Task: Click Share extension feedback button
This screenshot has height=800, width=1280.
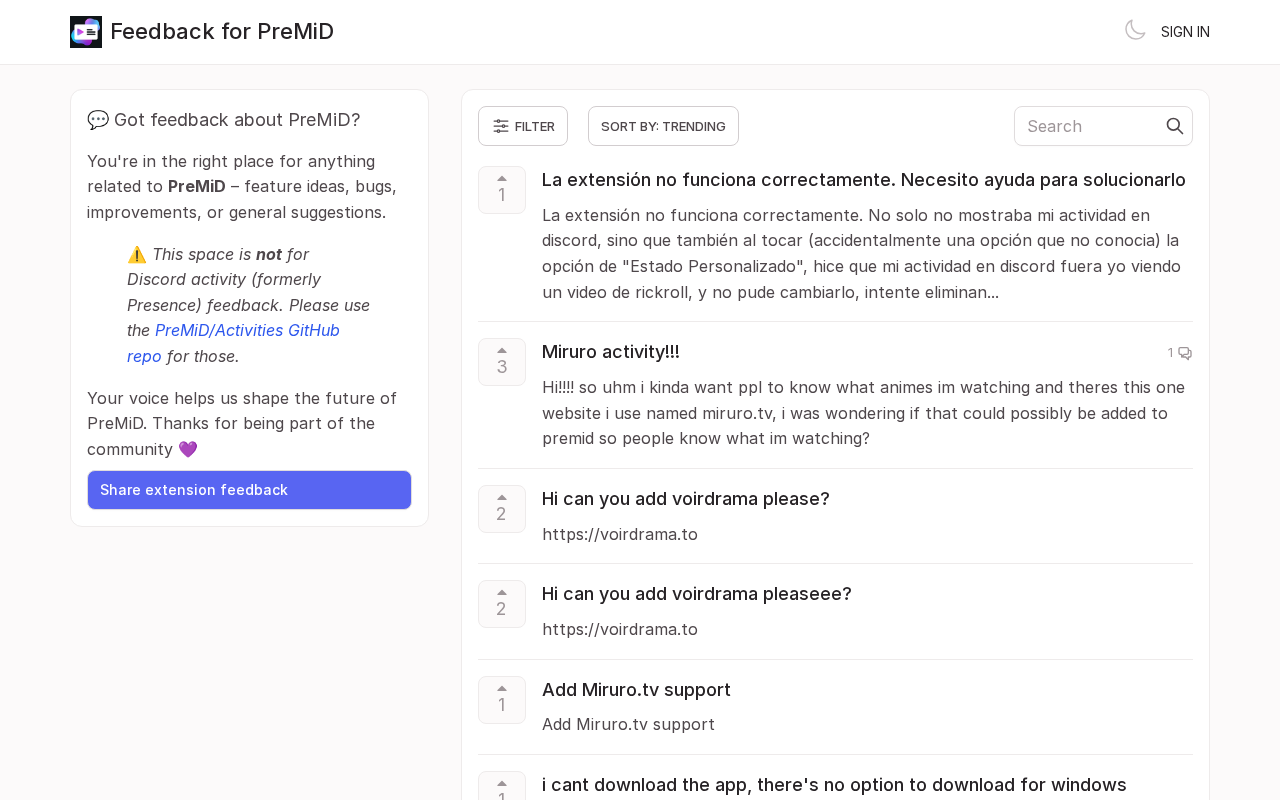Action: (249, 490)
